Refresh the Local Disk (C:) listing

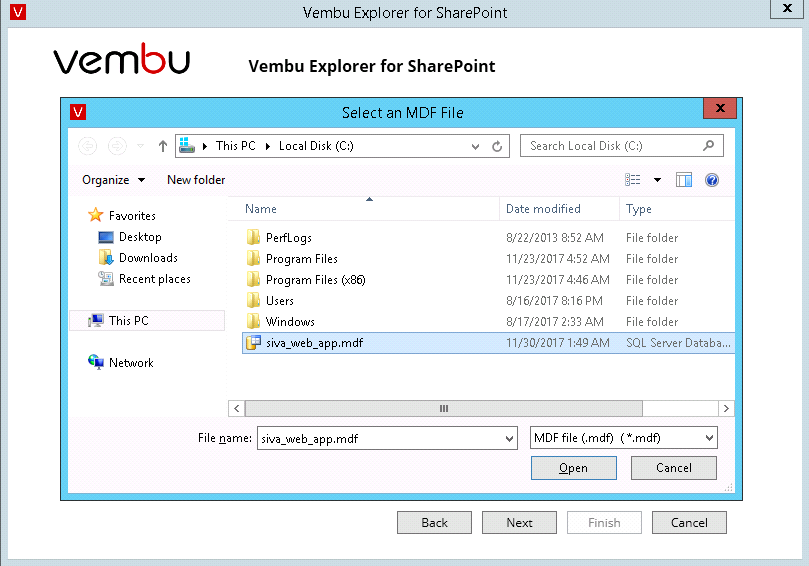(497, 147)
